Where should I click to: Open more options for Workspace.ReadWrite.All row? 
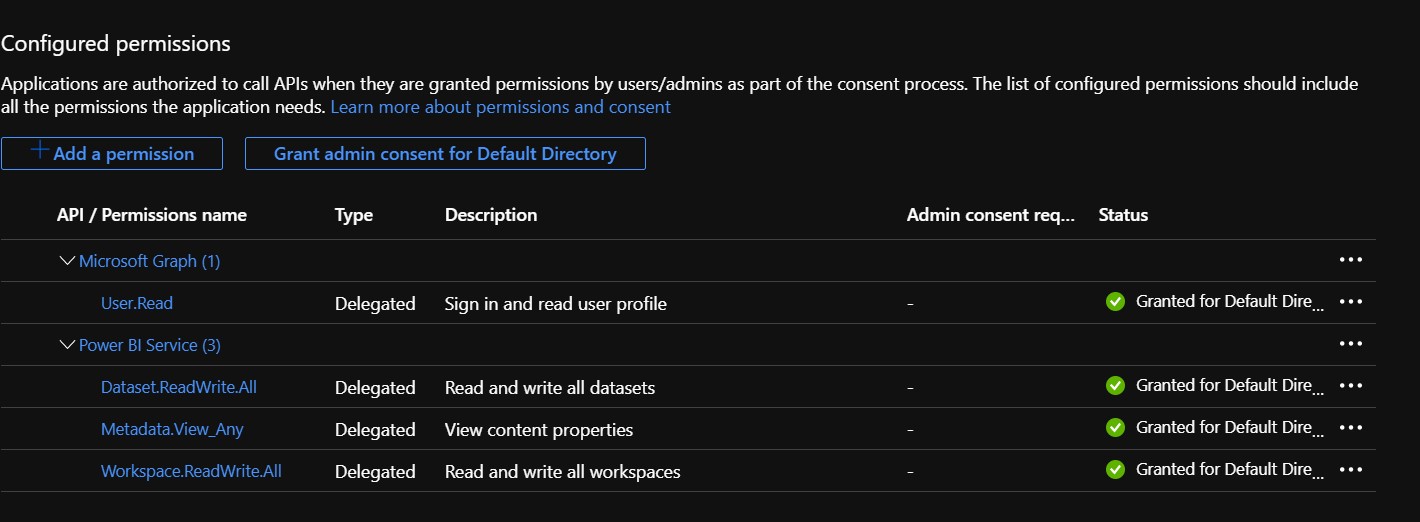1350,470
